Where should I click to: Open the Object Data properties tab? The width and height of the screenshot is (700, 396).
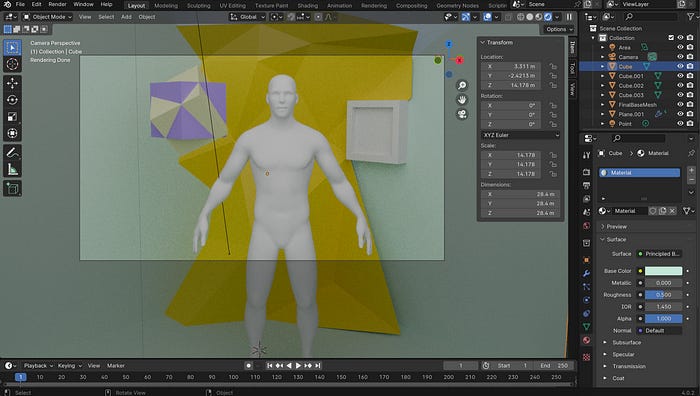[x=587, y=327]
